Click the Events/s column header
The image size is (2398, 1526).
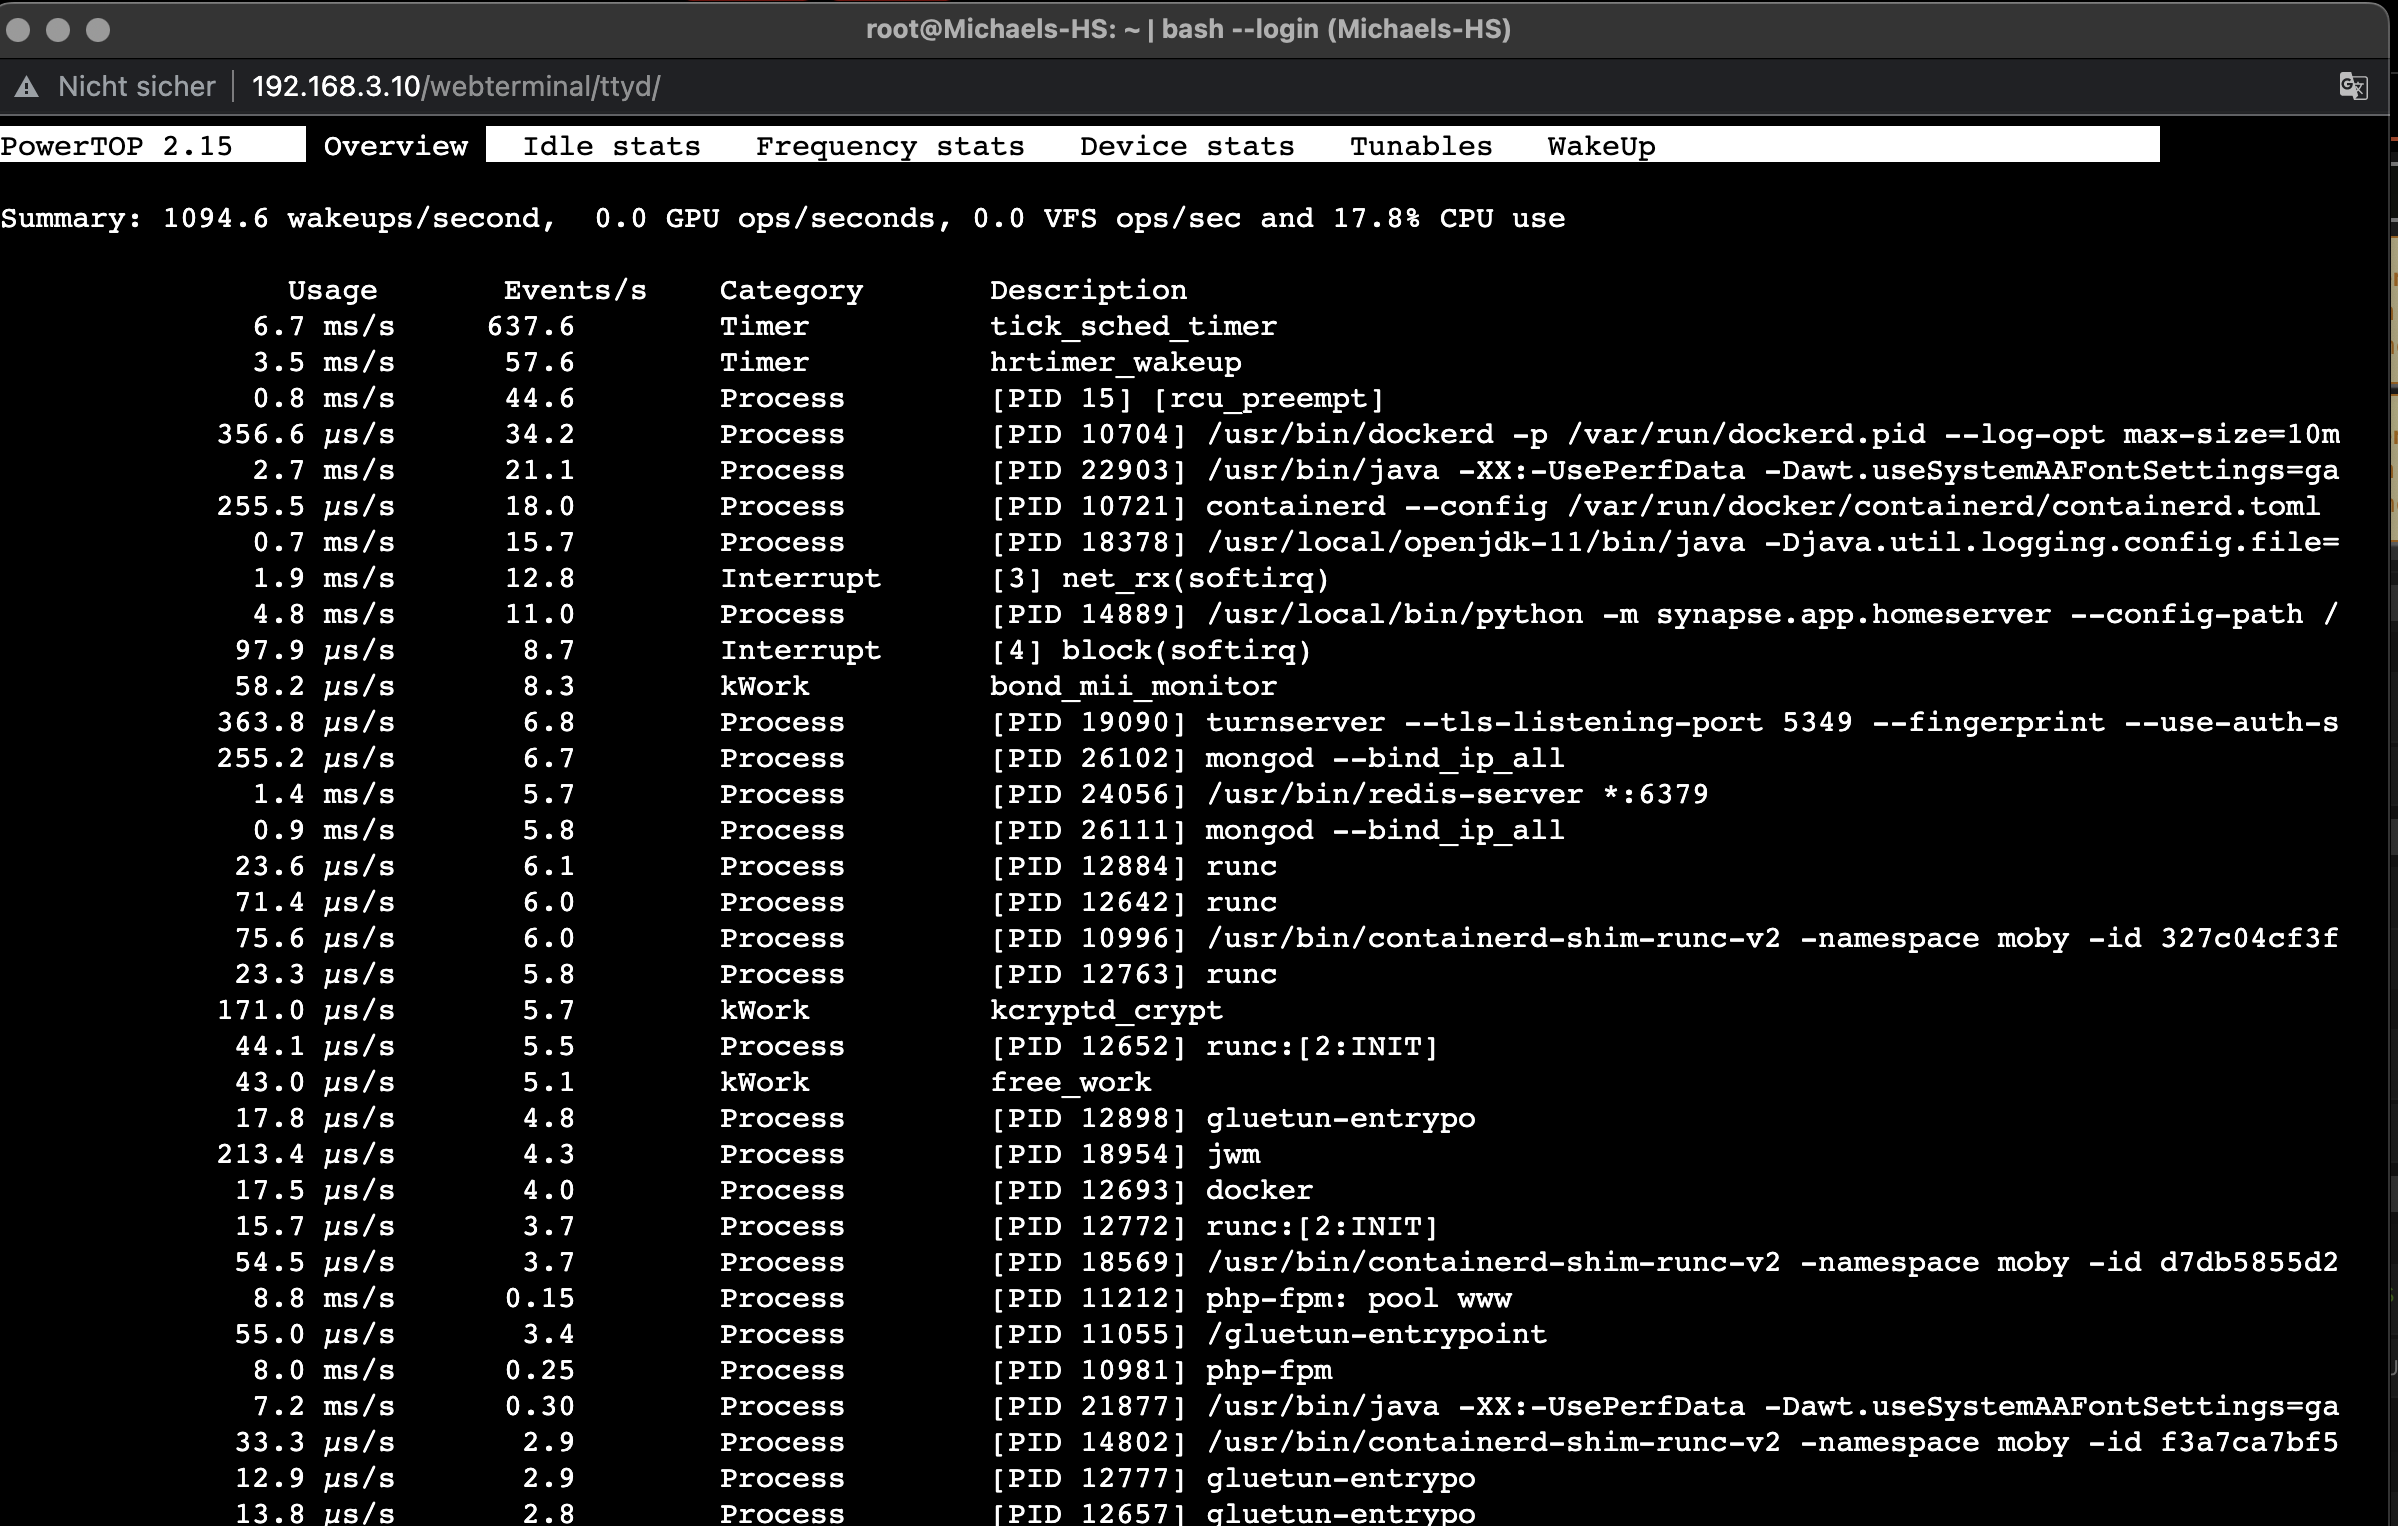pyautogui.click(x=574, y=290)
